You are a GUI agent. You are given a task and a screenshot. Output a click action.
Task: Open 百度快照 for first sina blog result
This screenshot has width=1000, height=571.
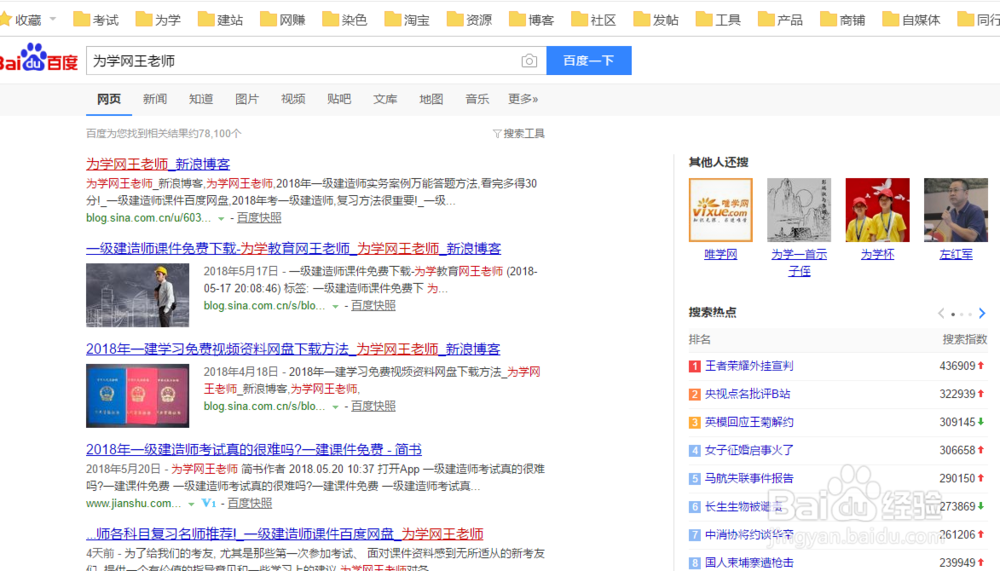(259, 218)
